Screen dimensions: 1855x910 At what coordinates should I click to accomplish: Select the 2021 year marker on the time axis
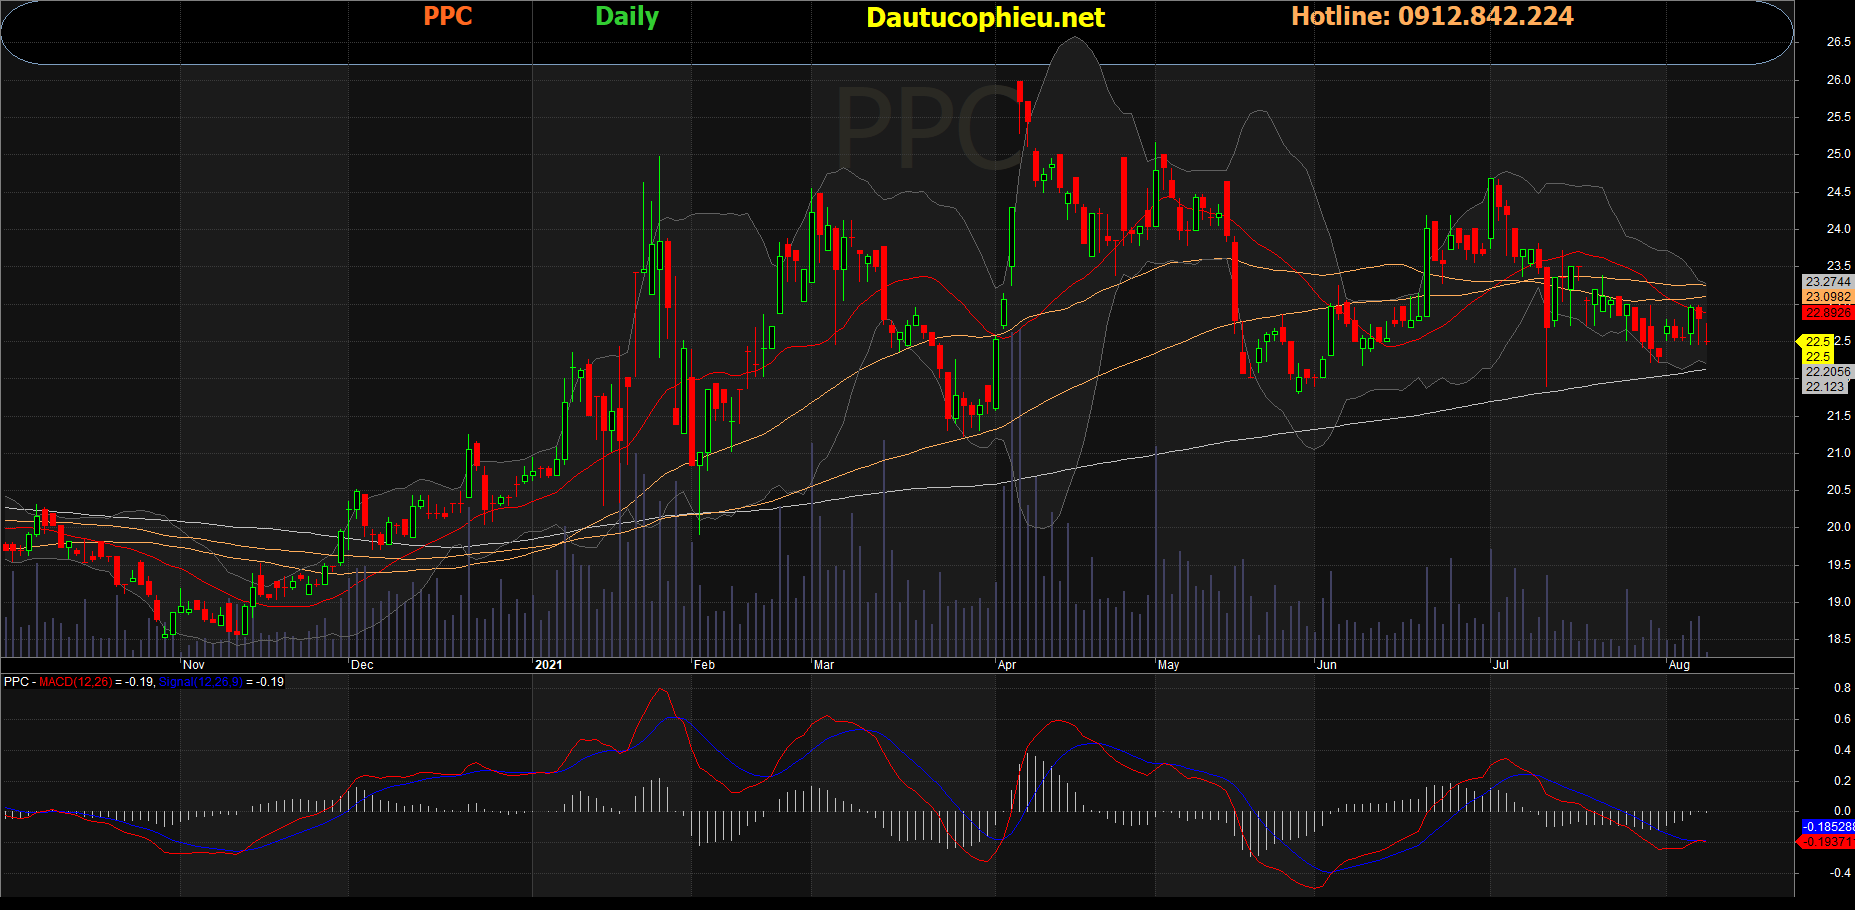coord(549,665)
